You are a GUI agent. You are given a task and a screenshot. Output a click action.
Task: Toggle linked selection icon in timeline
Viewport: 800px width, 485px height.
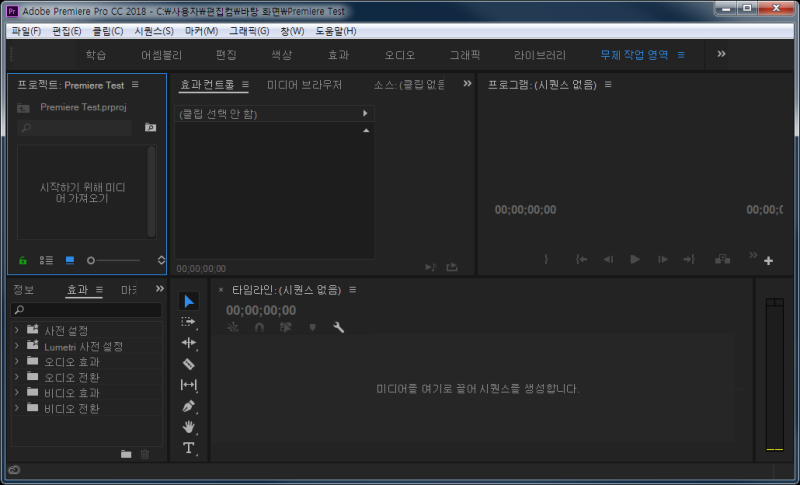point(286,327)
